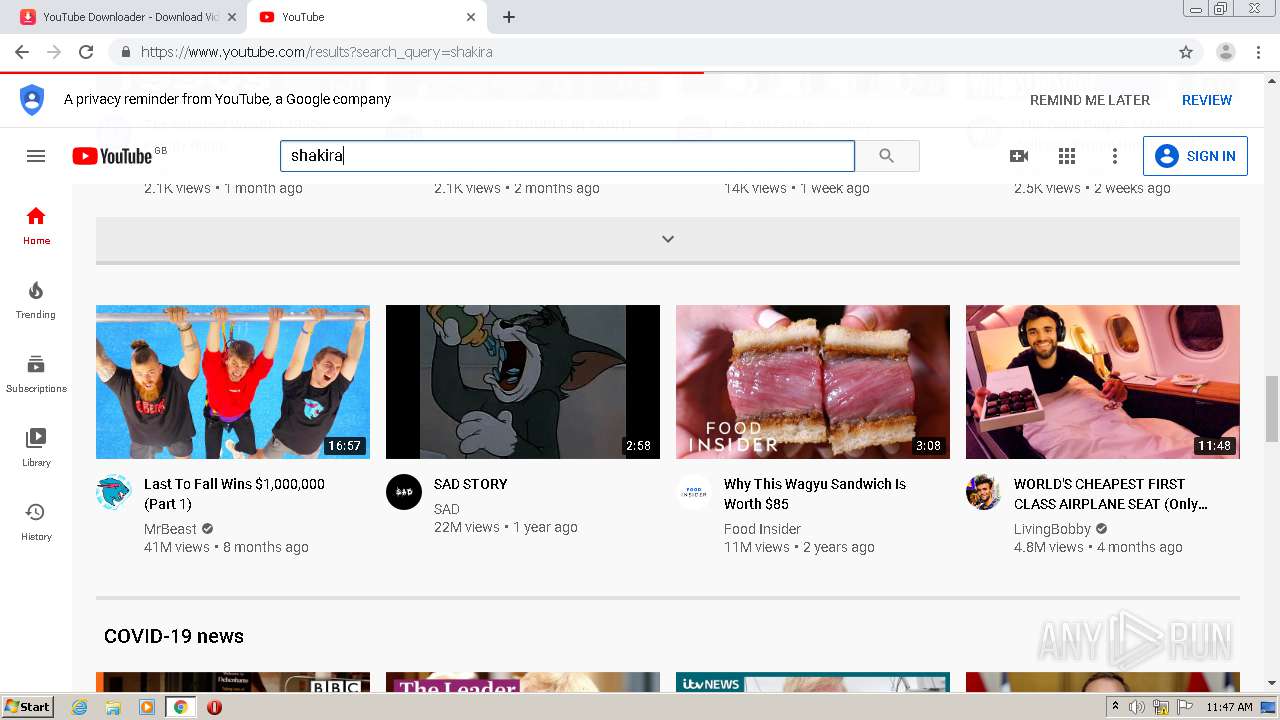Click the create video camera icon
Image resolution: width=1280 pixels, height=720 pixels.
[x=1019, y=156]
